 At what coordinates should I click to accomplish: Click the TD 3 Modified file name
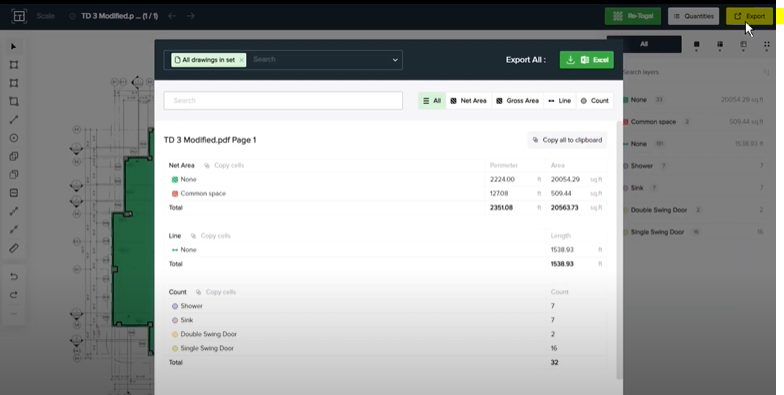[x=120, y=16]
